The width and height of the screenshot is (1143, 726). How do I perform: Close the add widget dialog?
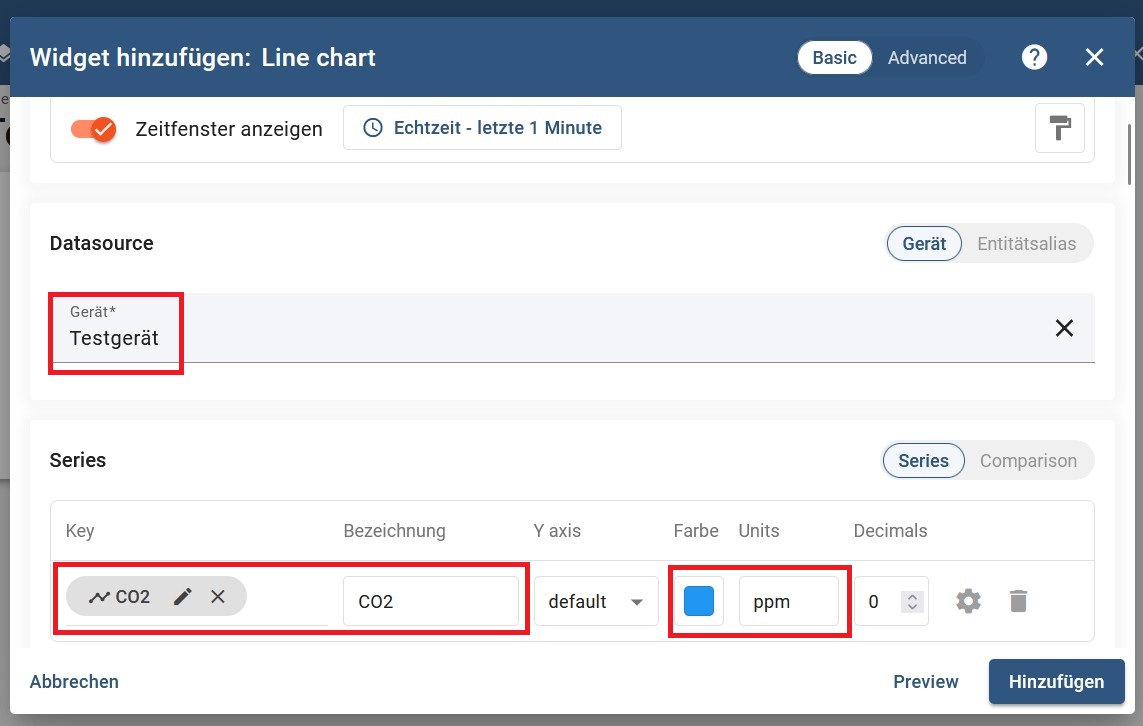1094,57
